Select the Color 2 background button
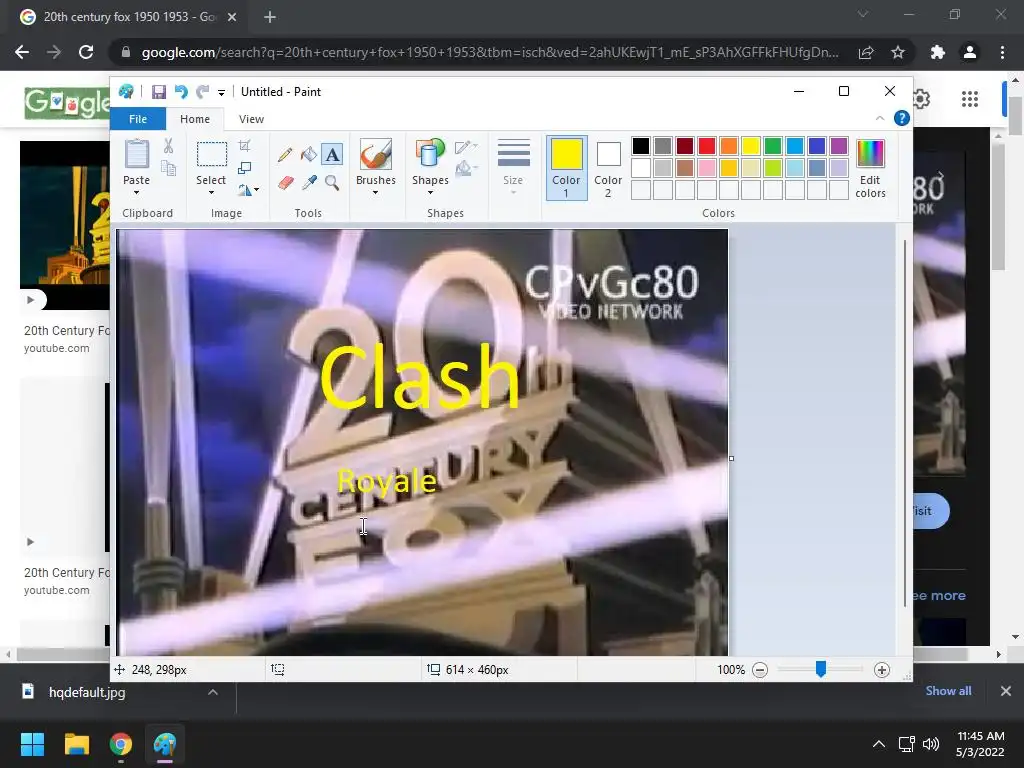This screenshot has height=768, width=1024. (608, 168)
